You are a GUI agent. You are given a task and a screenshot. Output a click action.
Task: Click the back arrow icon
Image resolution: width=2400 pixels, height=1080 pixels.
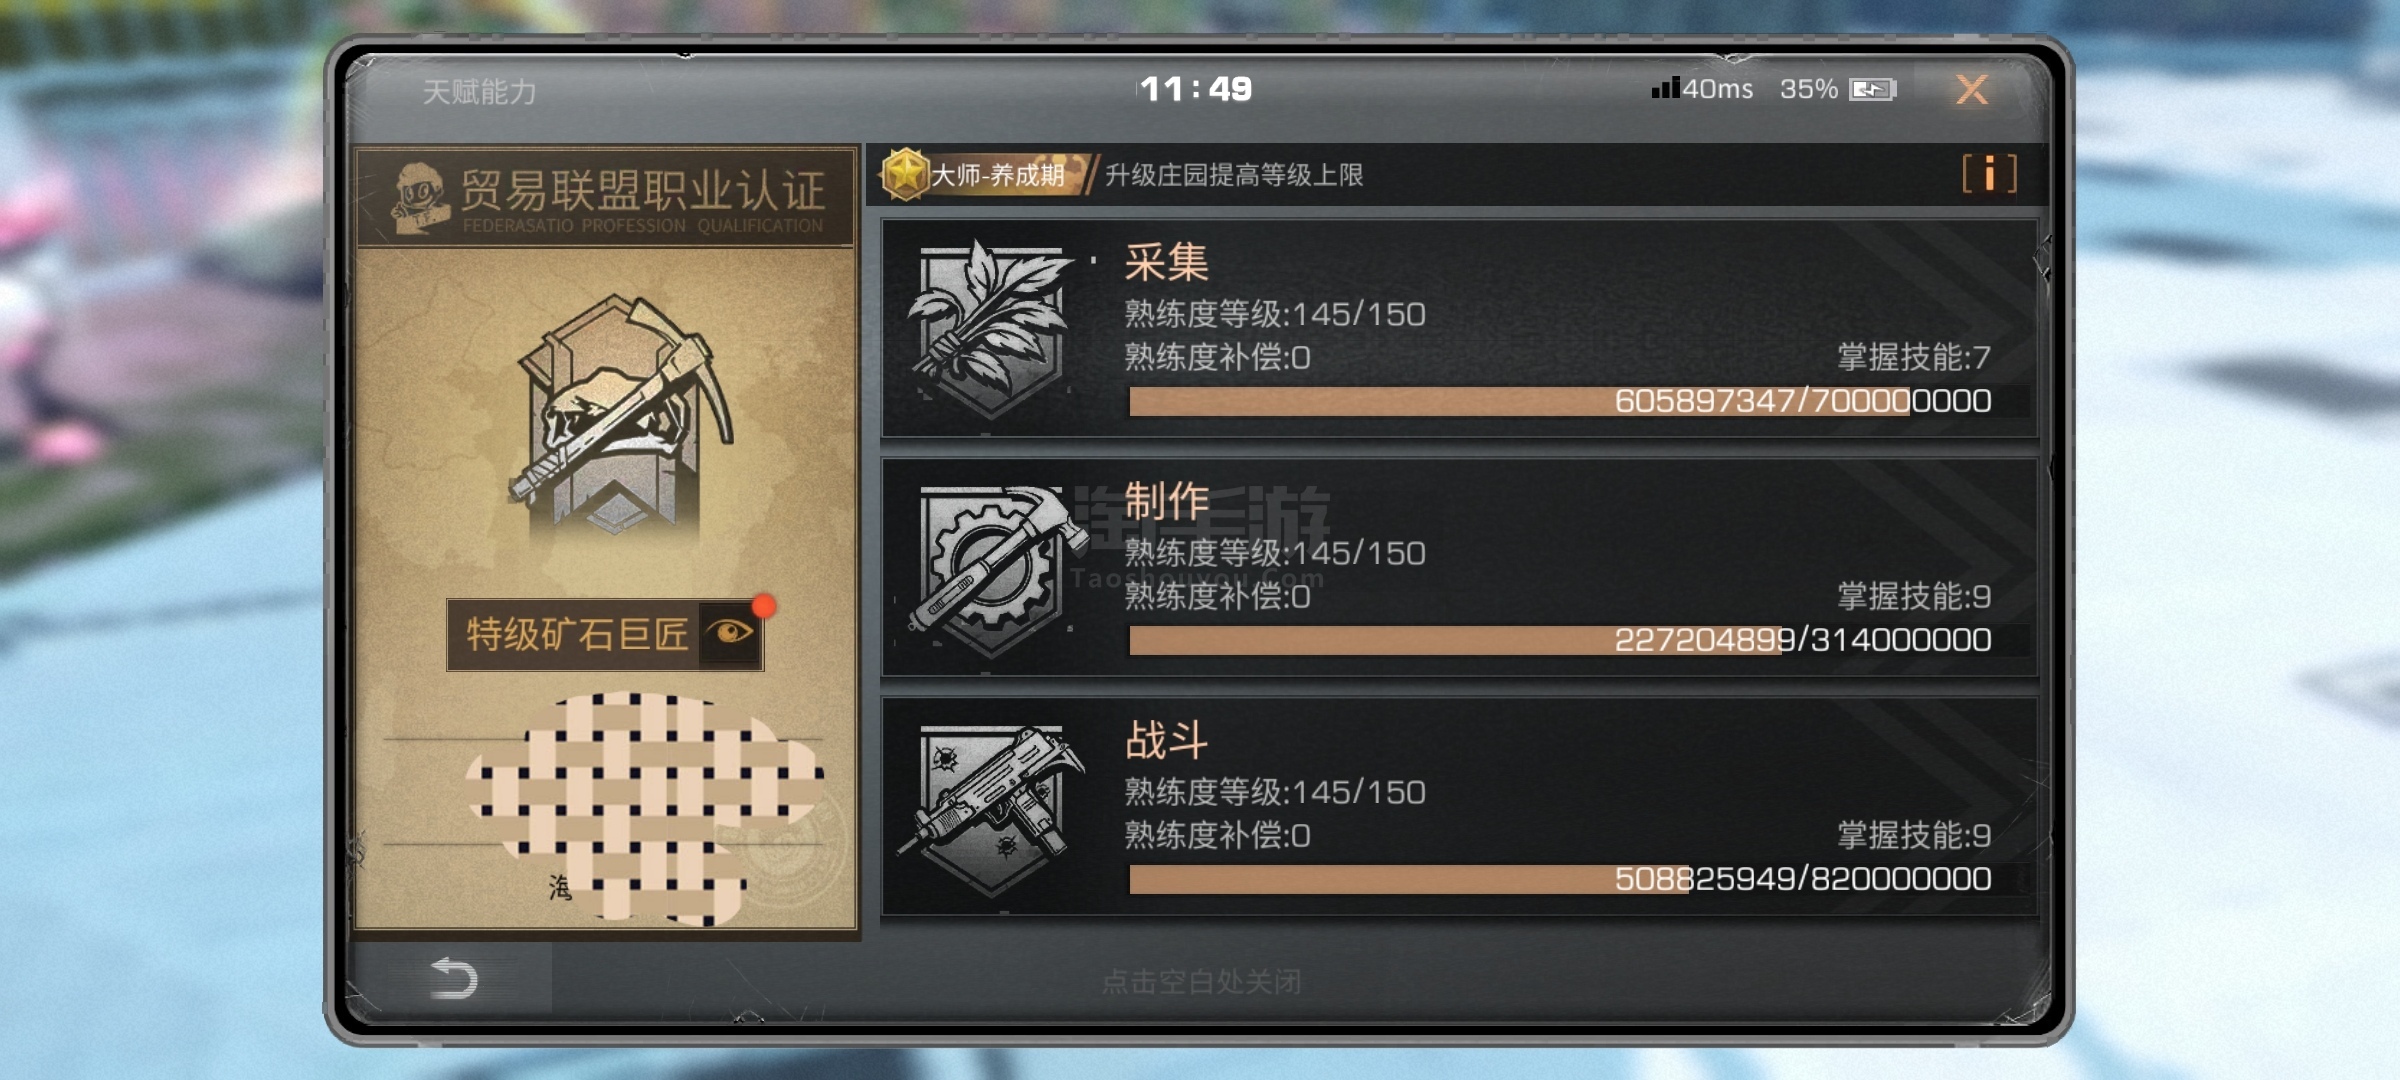(x=453, y=978)
